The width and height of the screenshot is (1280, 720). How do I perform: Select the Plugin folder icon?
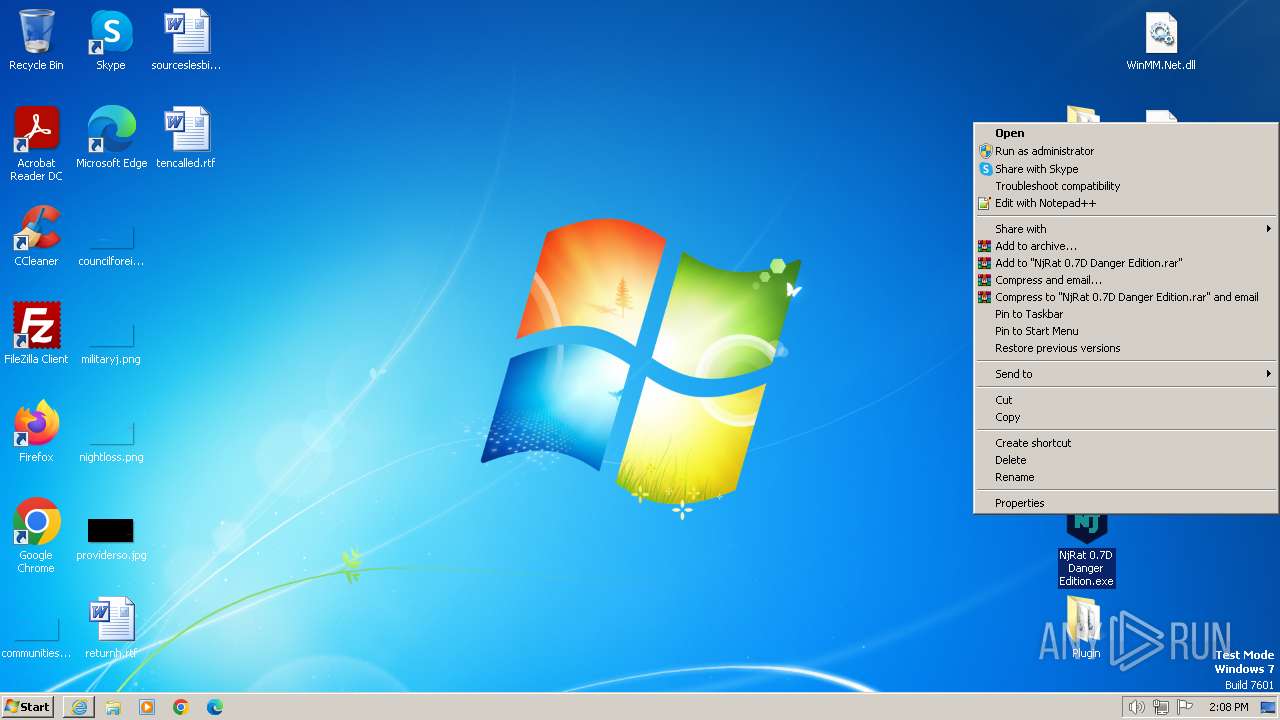[x=1086, y=628]
